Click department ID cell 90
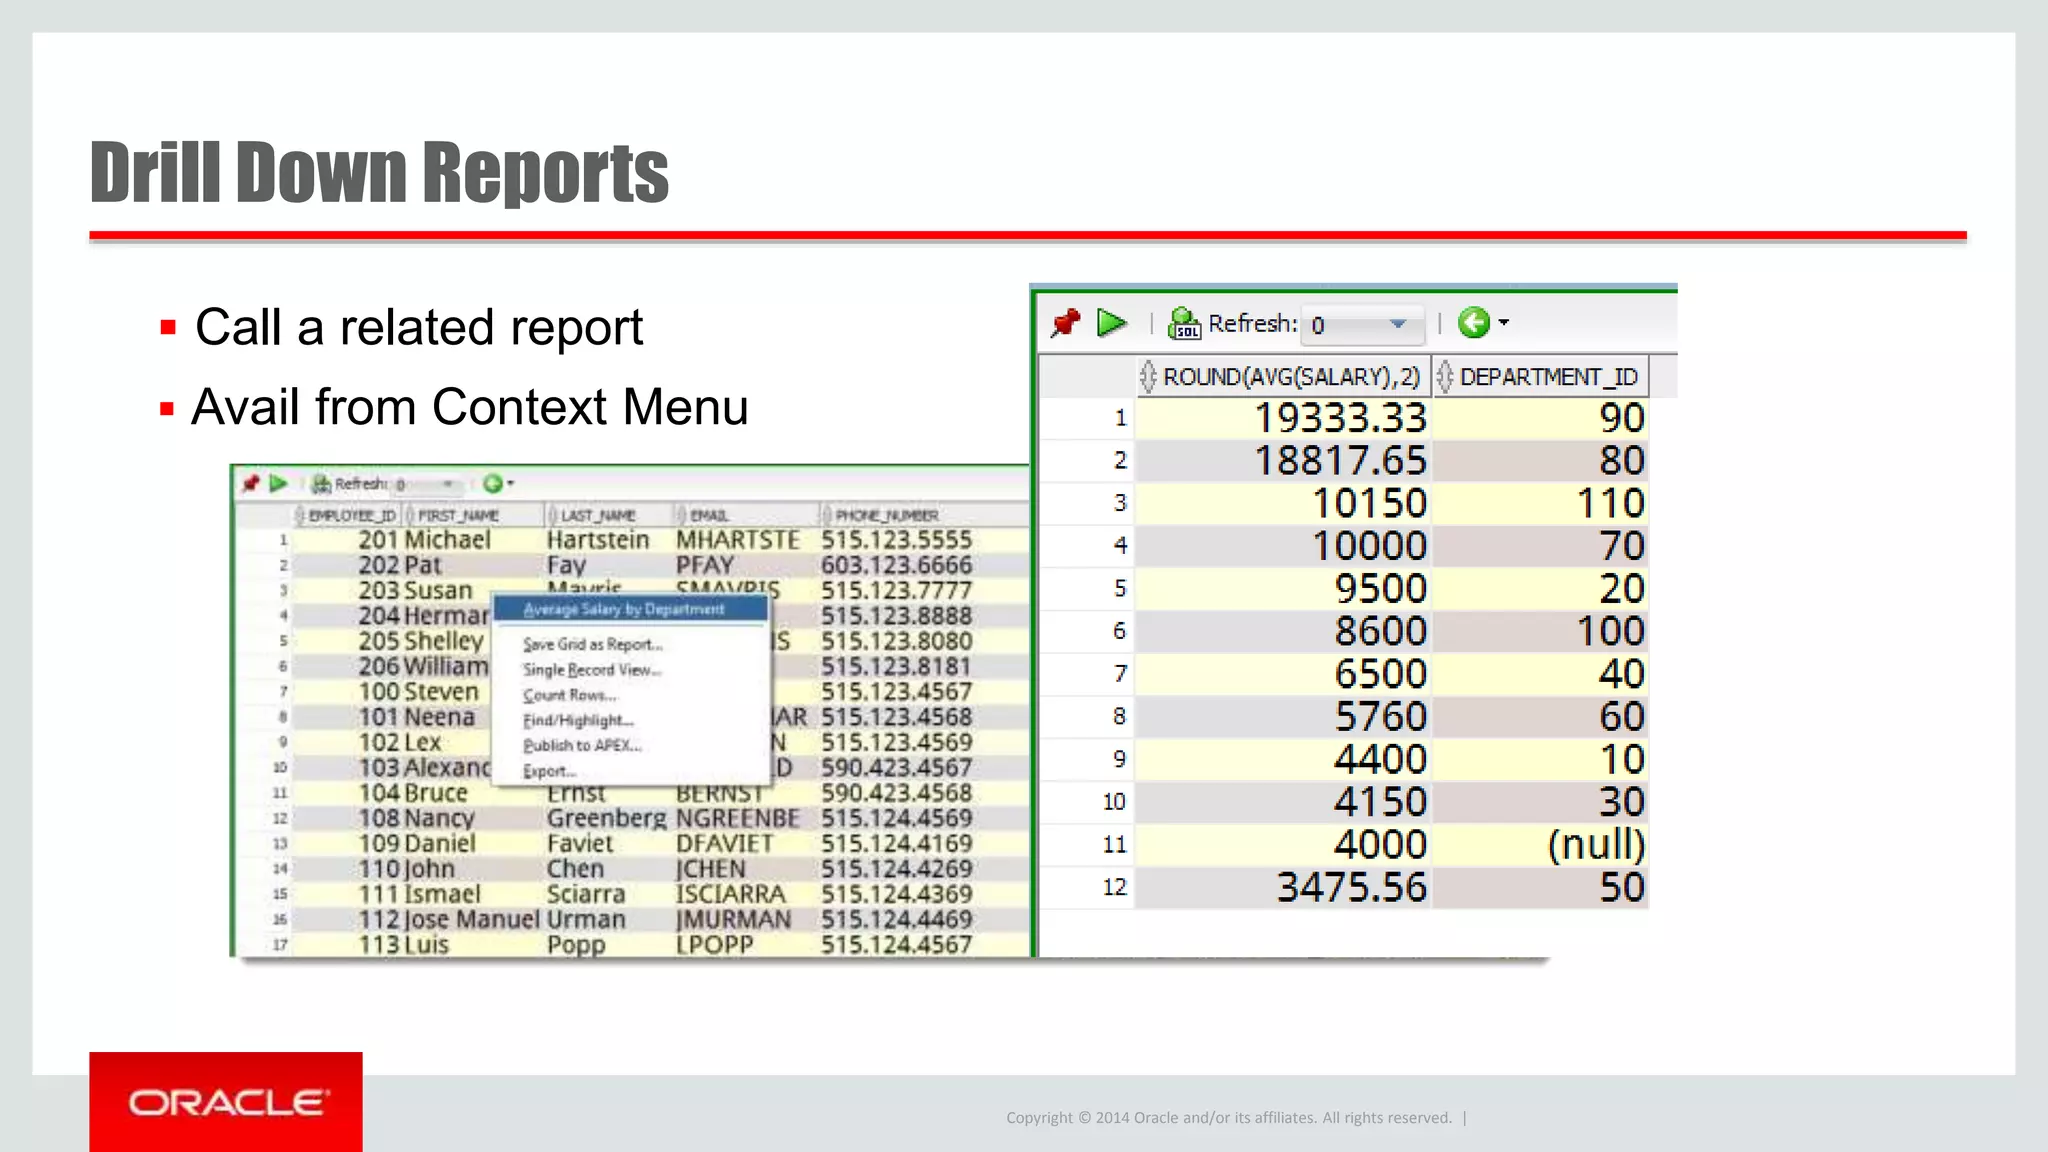This screenshot has height=1152, width=2048. pyautogui.click(x=1540, y=418)
